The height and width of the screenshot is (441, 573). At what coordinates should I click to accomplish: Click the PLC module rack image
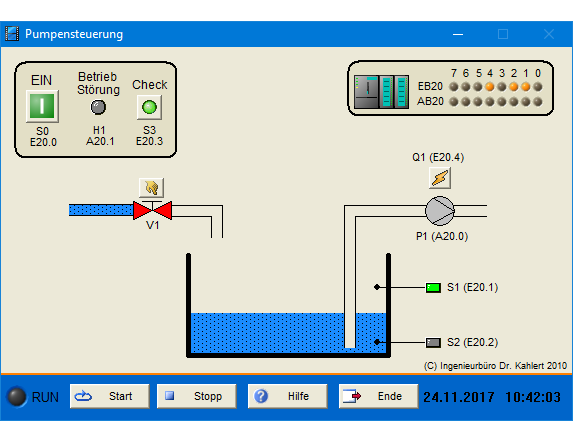coord(382,92)
